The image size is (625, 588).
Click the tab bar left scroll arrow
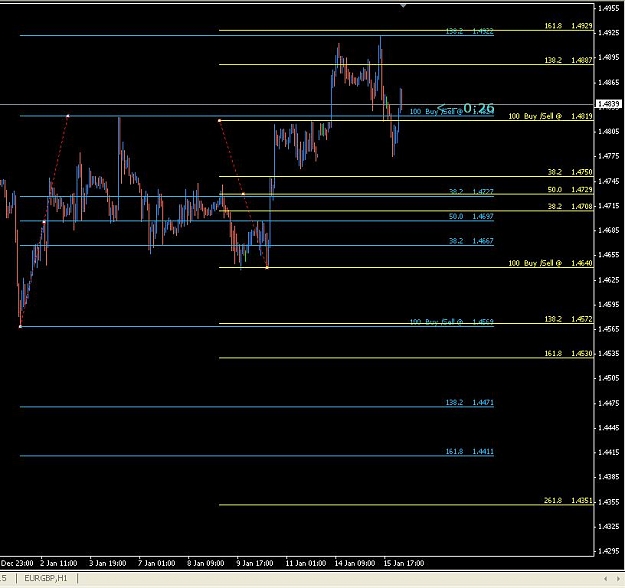pyautogui.click(x=605, y=578)
